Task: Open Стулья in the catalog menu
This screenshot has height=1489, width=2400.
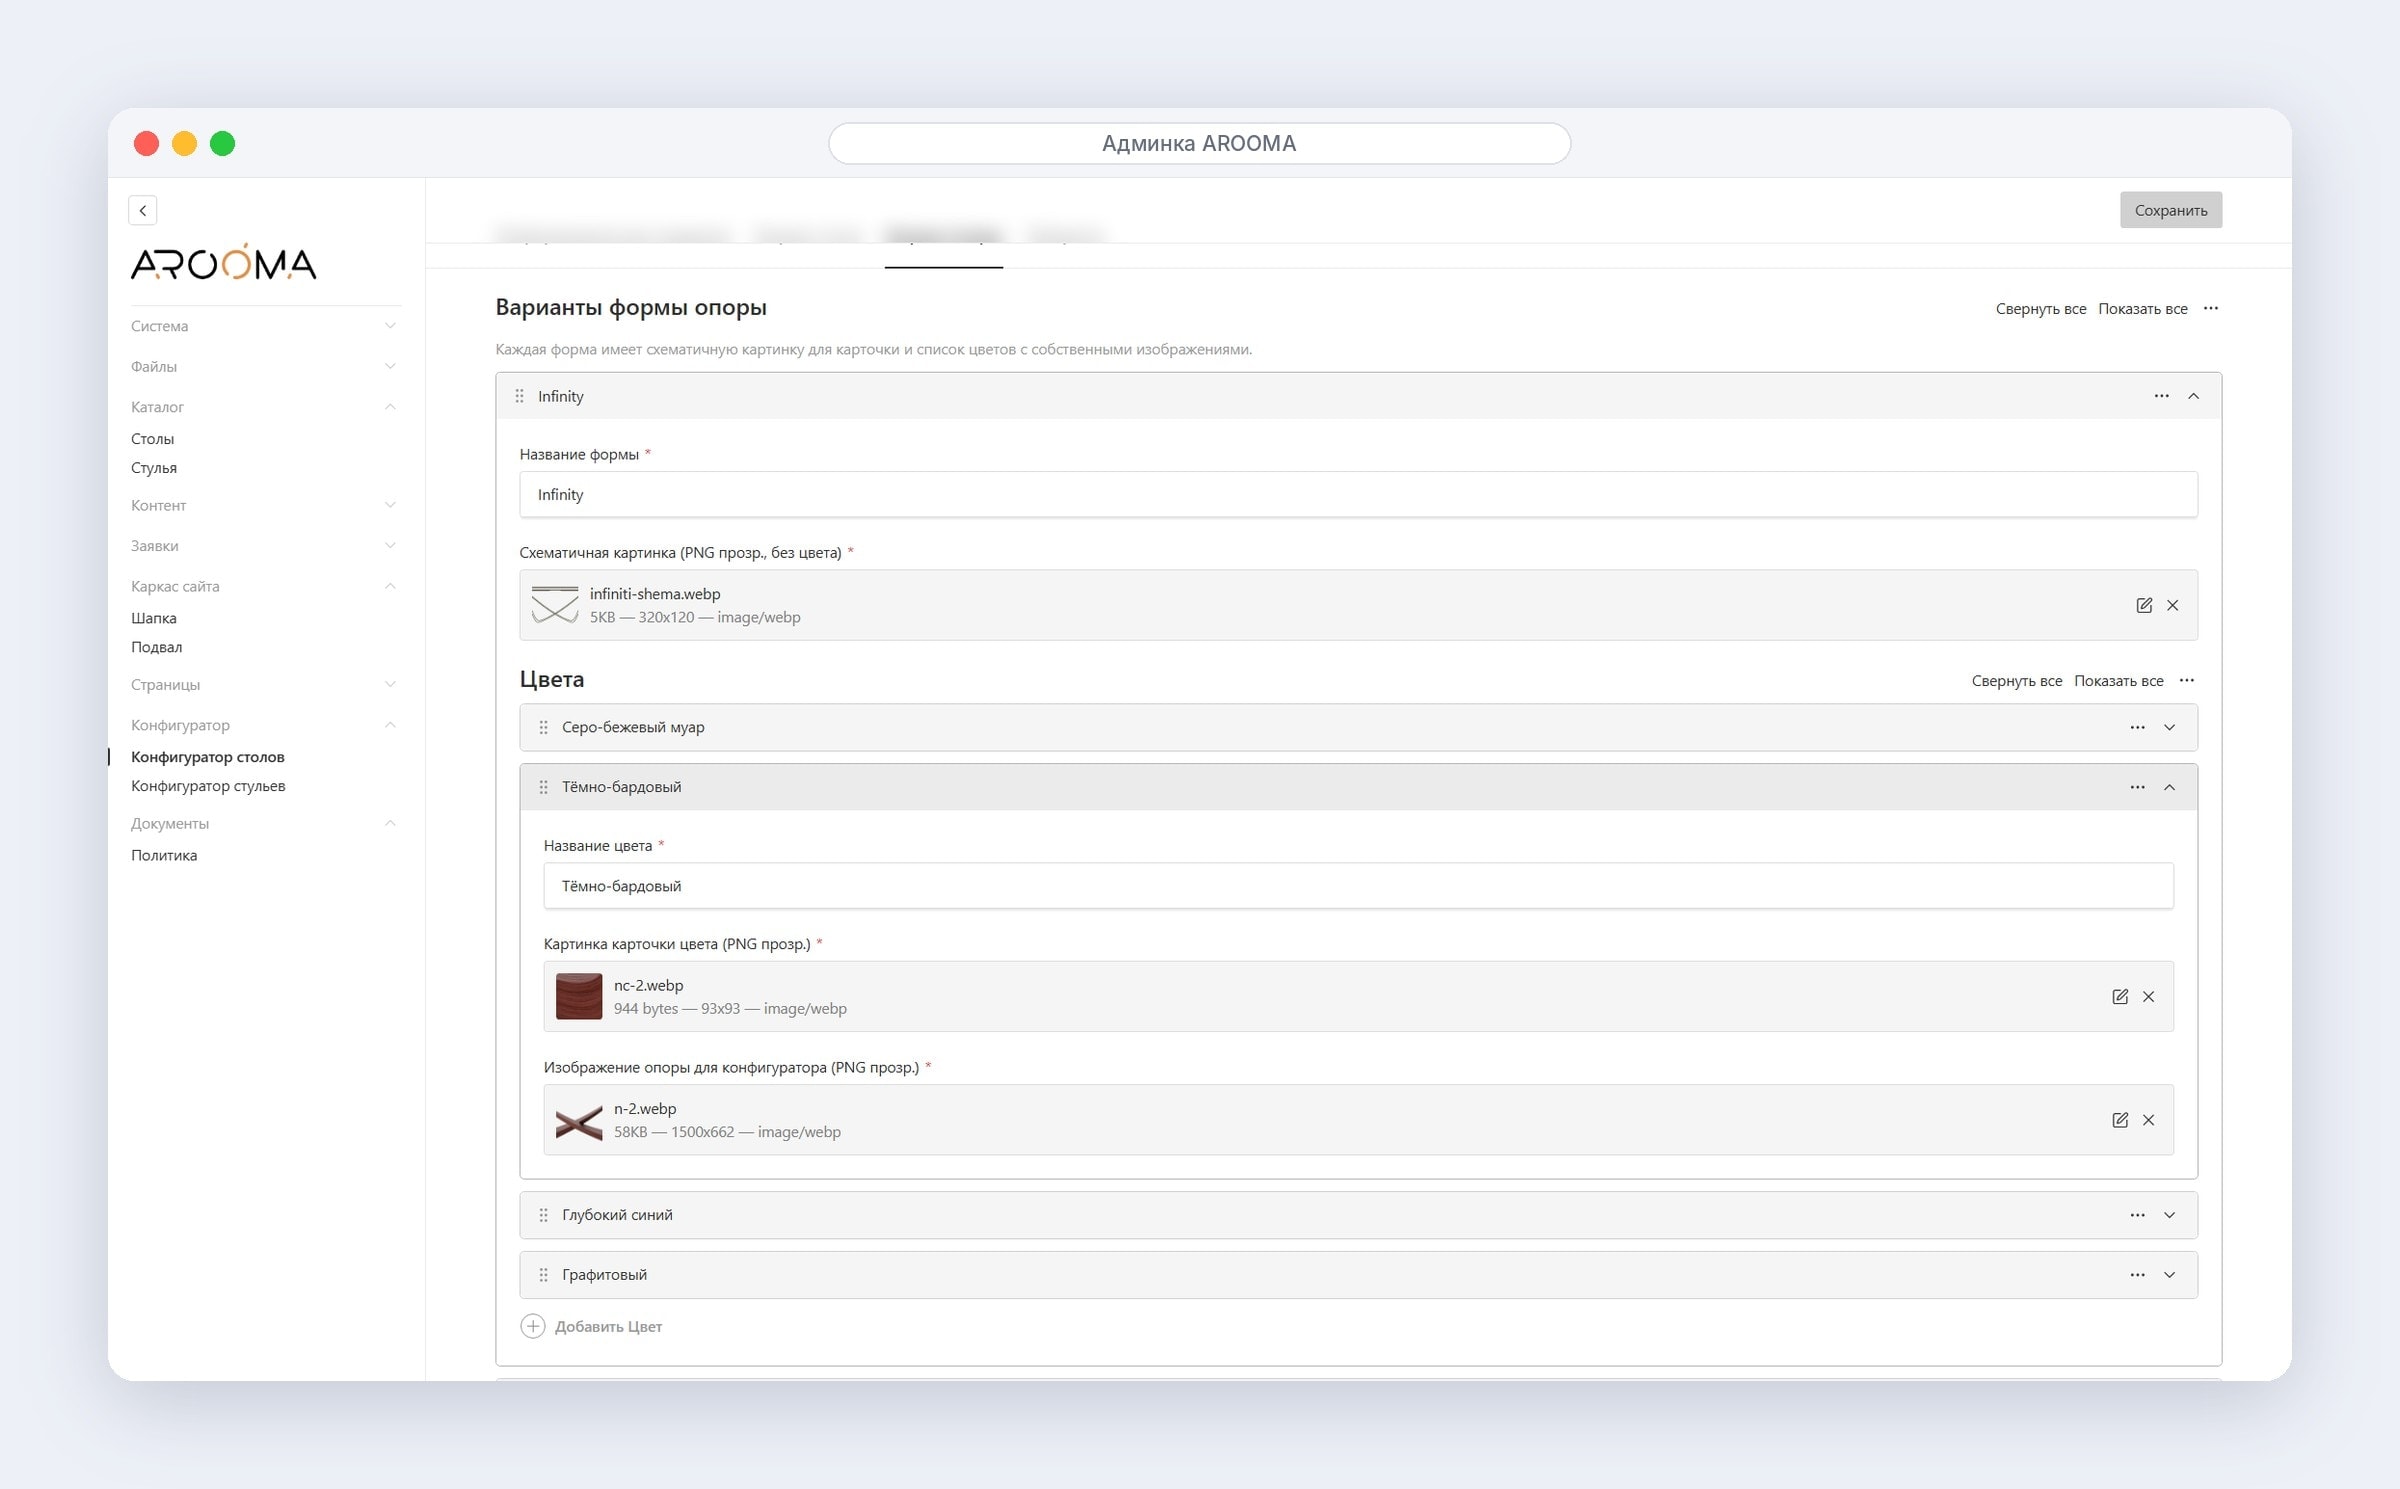Action: (x=154, y=467)
